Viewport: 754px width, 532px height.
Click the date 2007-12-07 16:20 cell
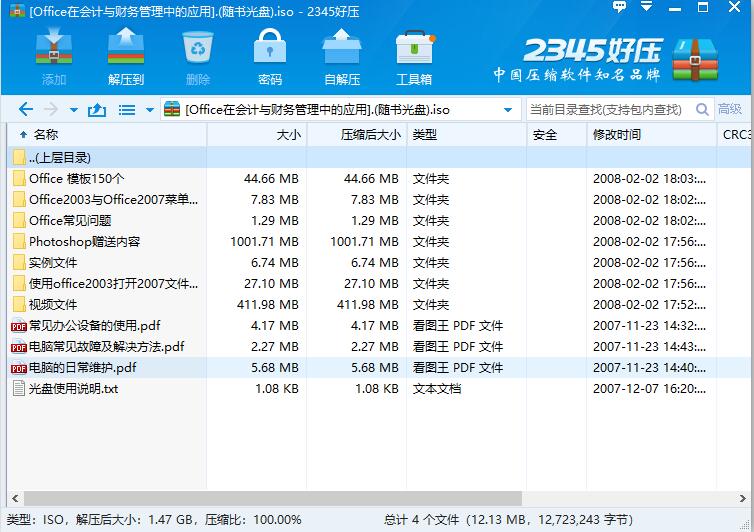pyautogui.click(x=649, y=389)
